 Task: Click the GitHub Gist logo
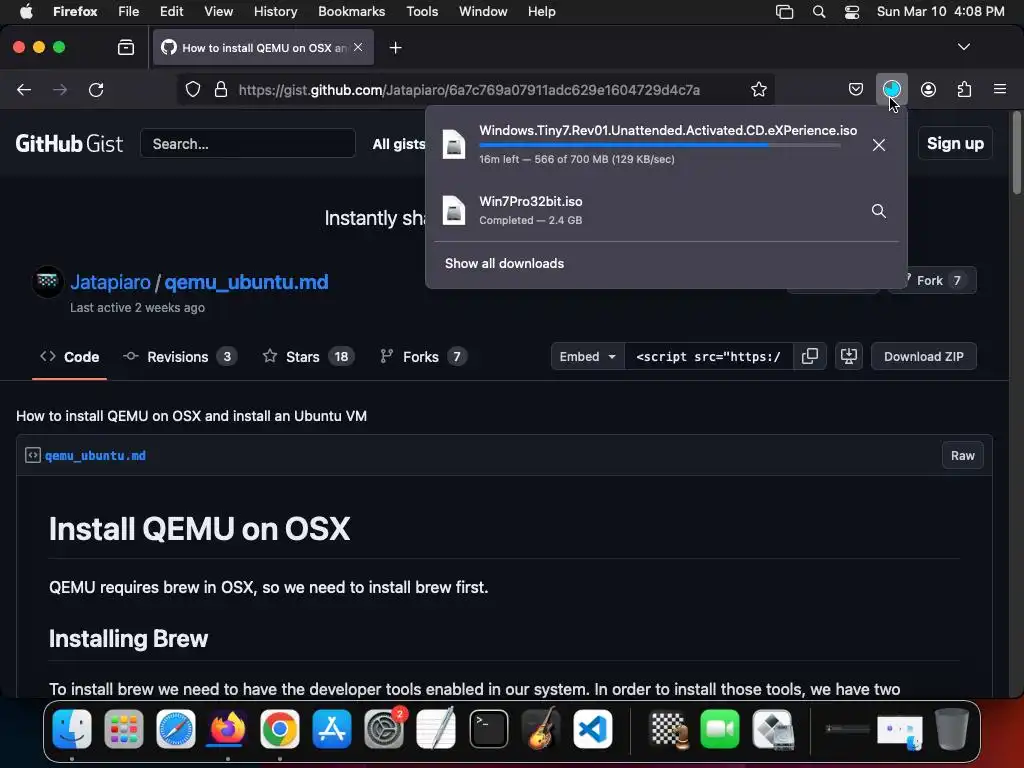[69, 144]
